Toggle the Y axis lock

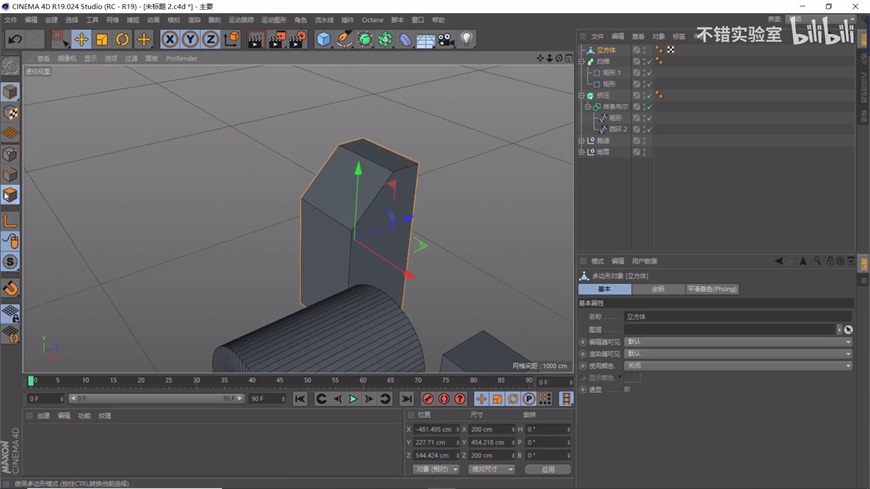(x=190, y=39)
